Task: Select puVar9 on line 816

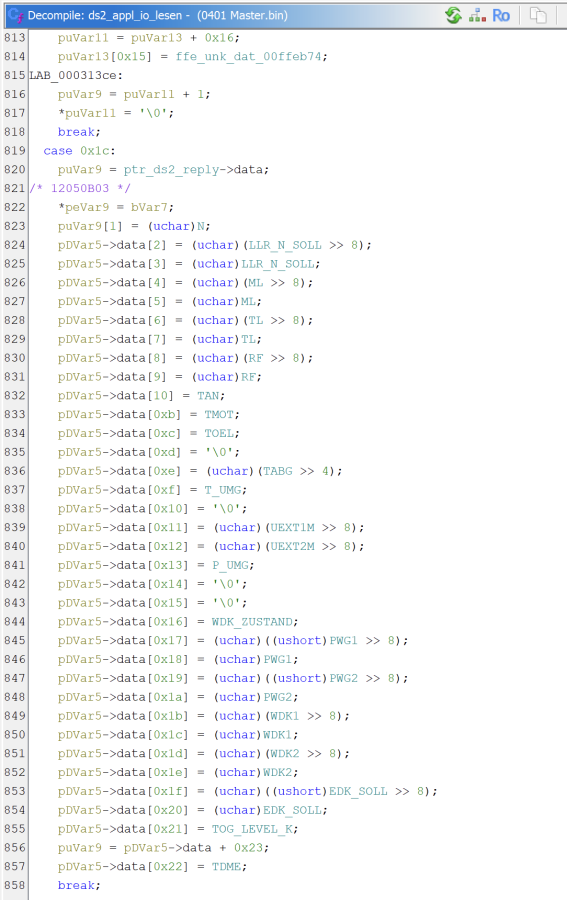Action: click(x=80, y=94)
